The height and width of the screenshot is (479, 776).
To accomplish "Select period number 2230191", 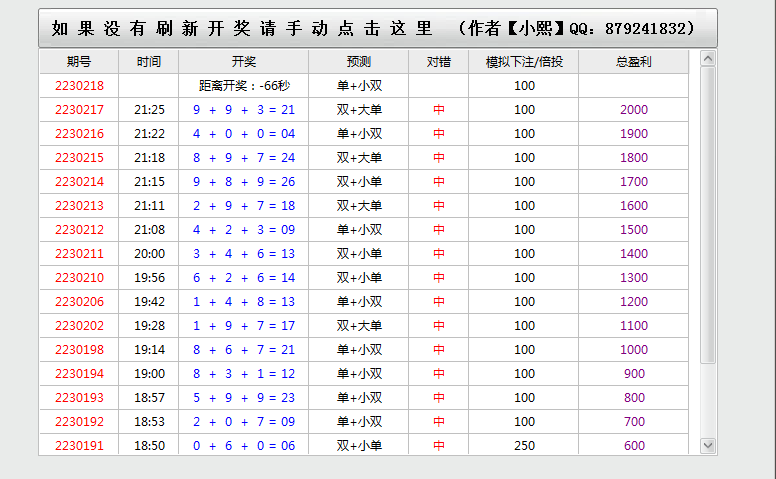I will tap(79, 446).
